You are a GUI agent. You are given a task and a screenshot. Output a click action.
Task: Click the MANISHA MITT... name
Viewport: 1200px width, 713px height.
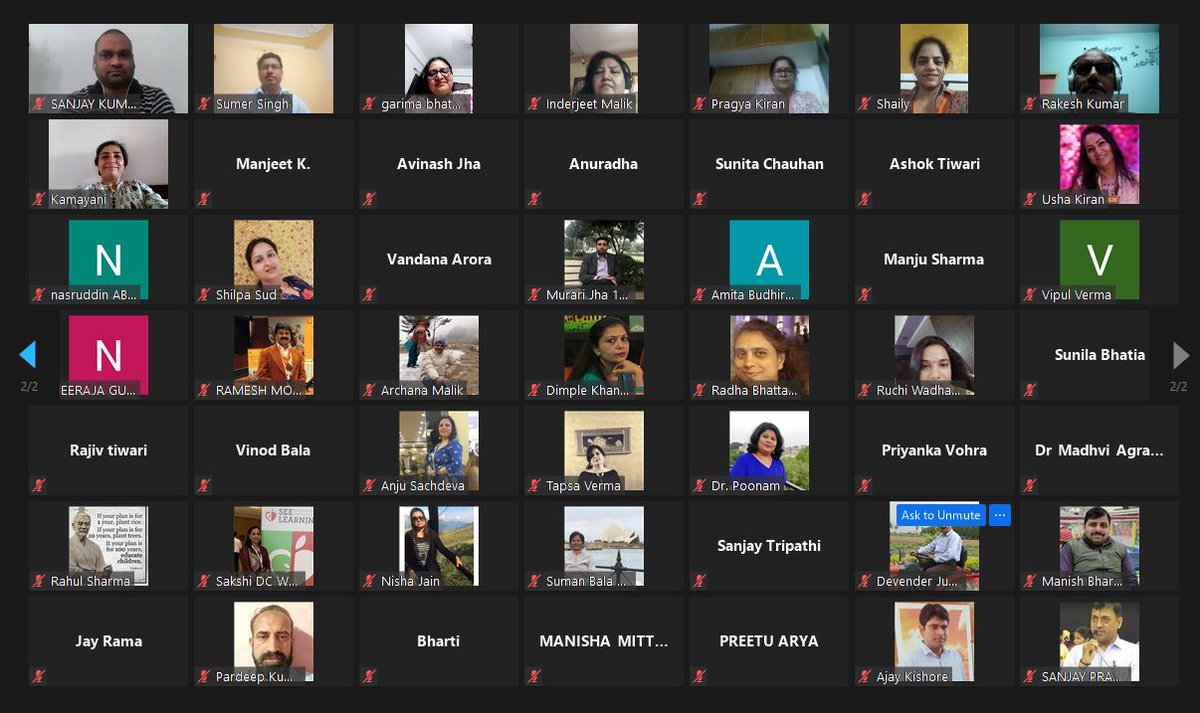[x=604, y=641]
